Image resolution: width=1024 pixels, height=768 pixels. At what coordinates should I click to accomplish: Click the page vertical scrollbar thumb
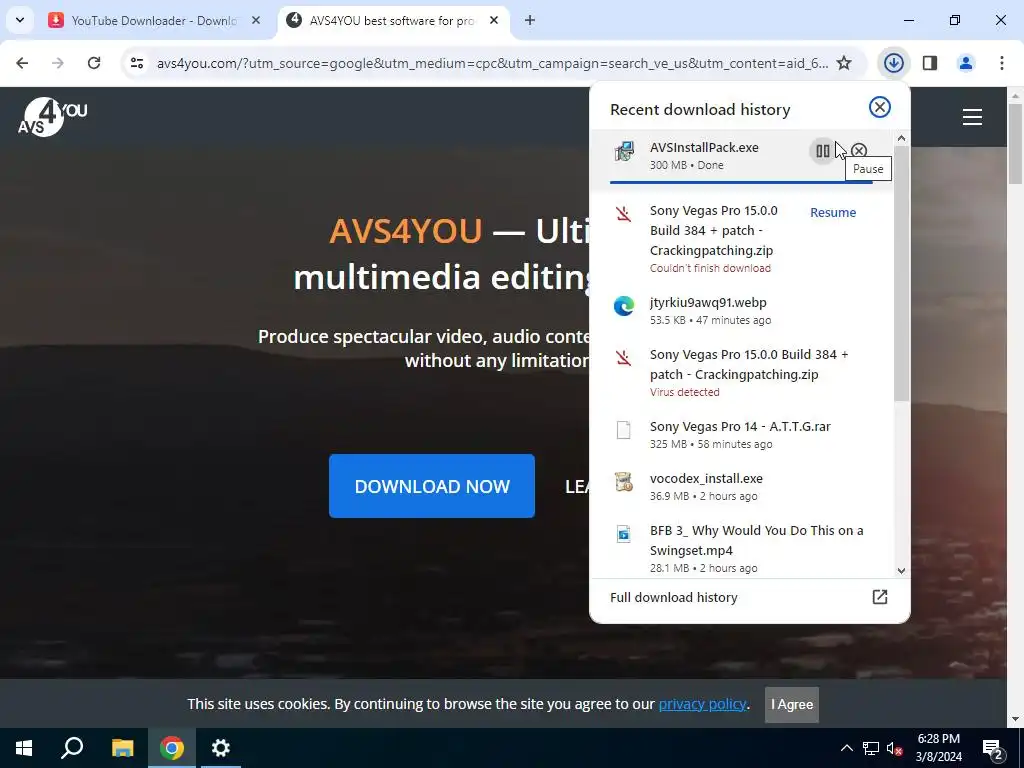(1016, 143)
